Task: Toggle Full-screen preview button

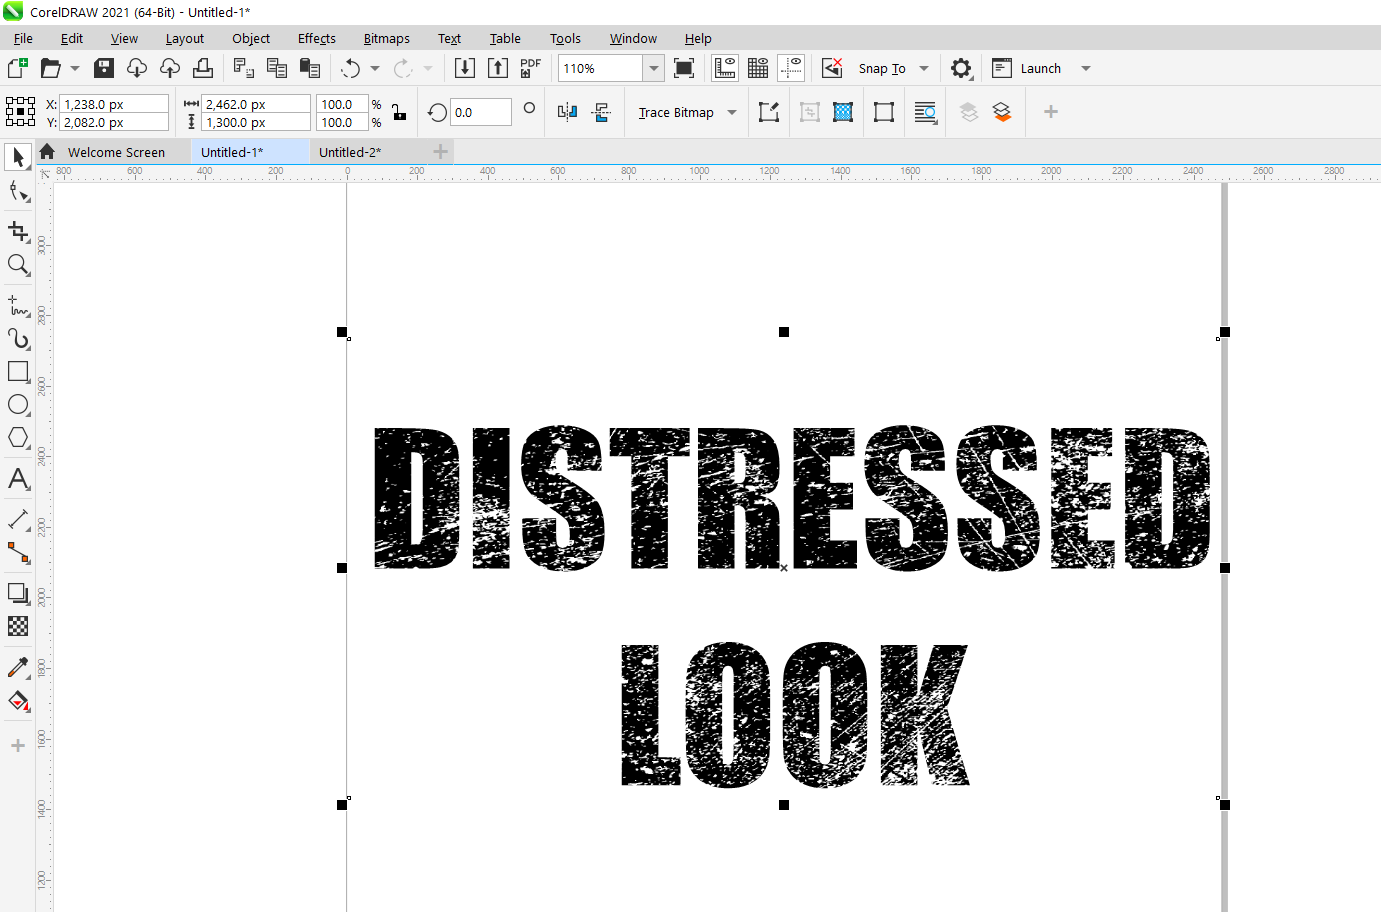Action: (684, 68)
